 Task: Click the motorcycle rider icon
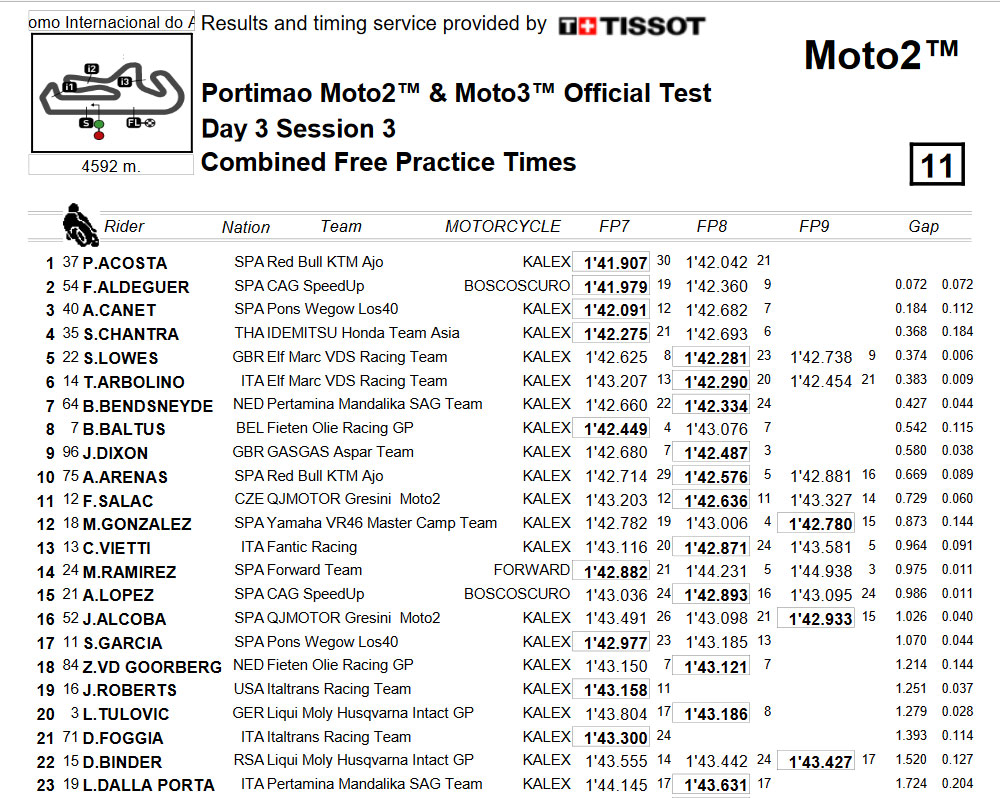80,225
